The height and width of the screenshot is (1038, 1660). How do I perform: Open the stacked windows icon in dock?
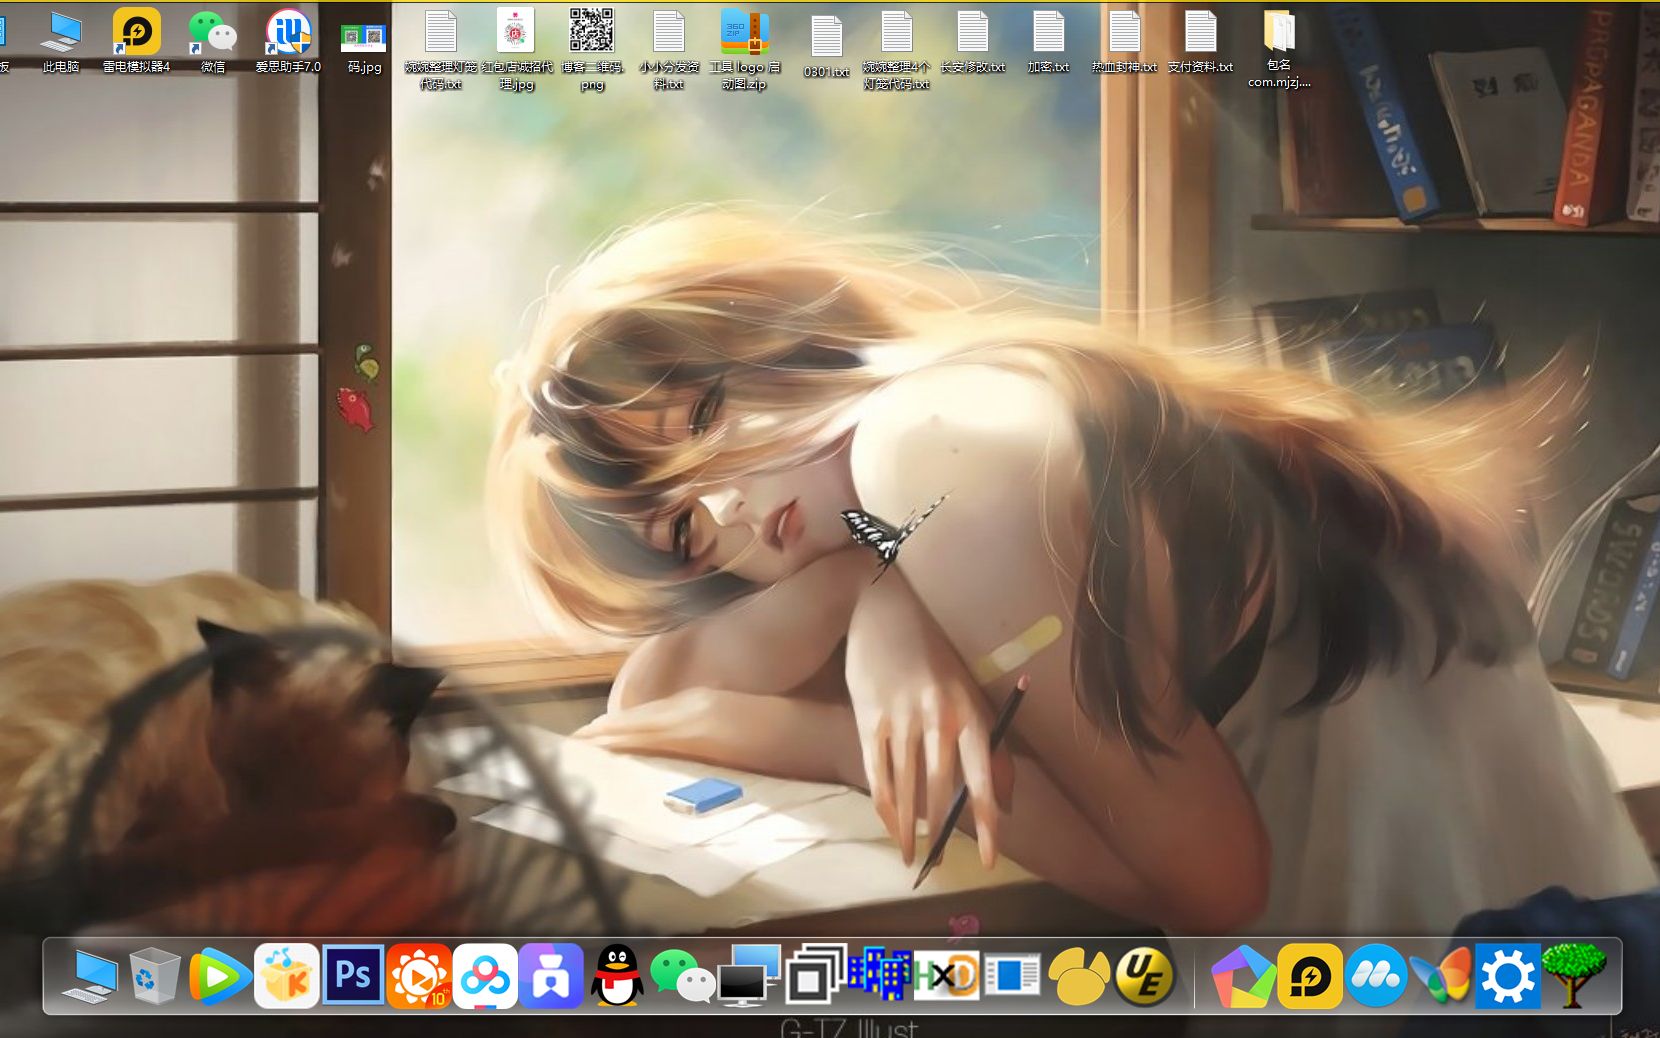815,974
